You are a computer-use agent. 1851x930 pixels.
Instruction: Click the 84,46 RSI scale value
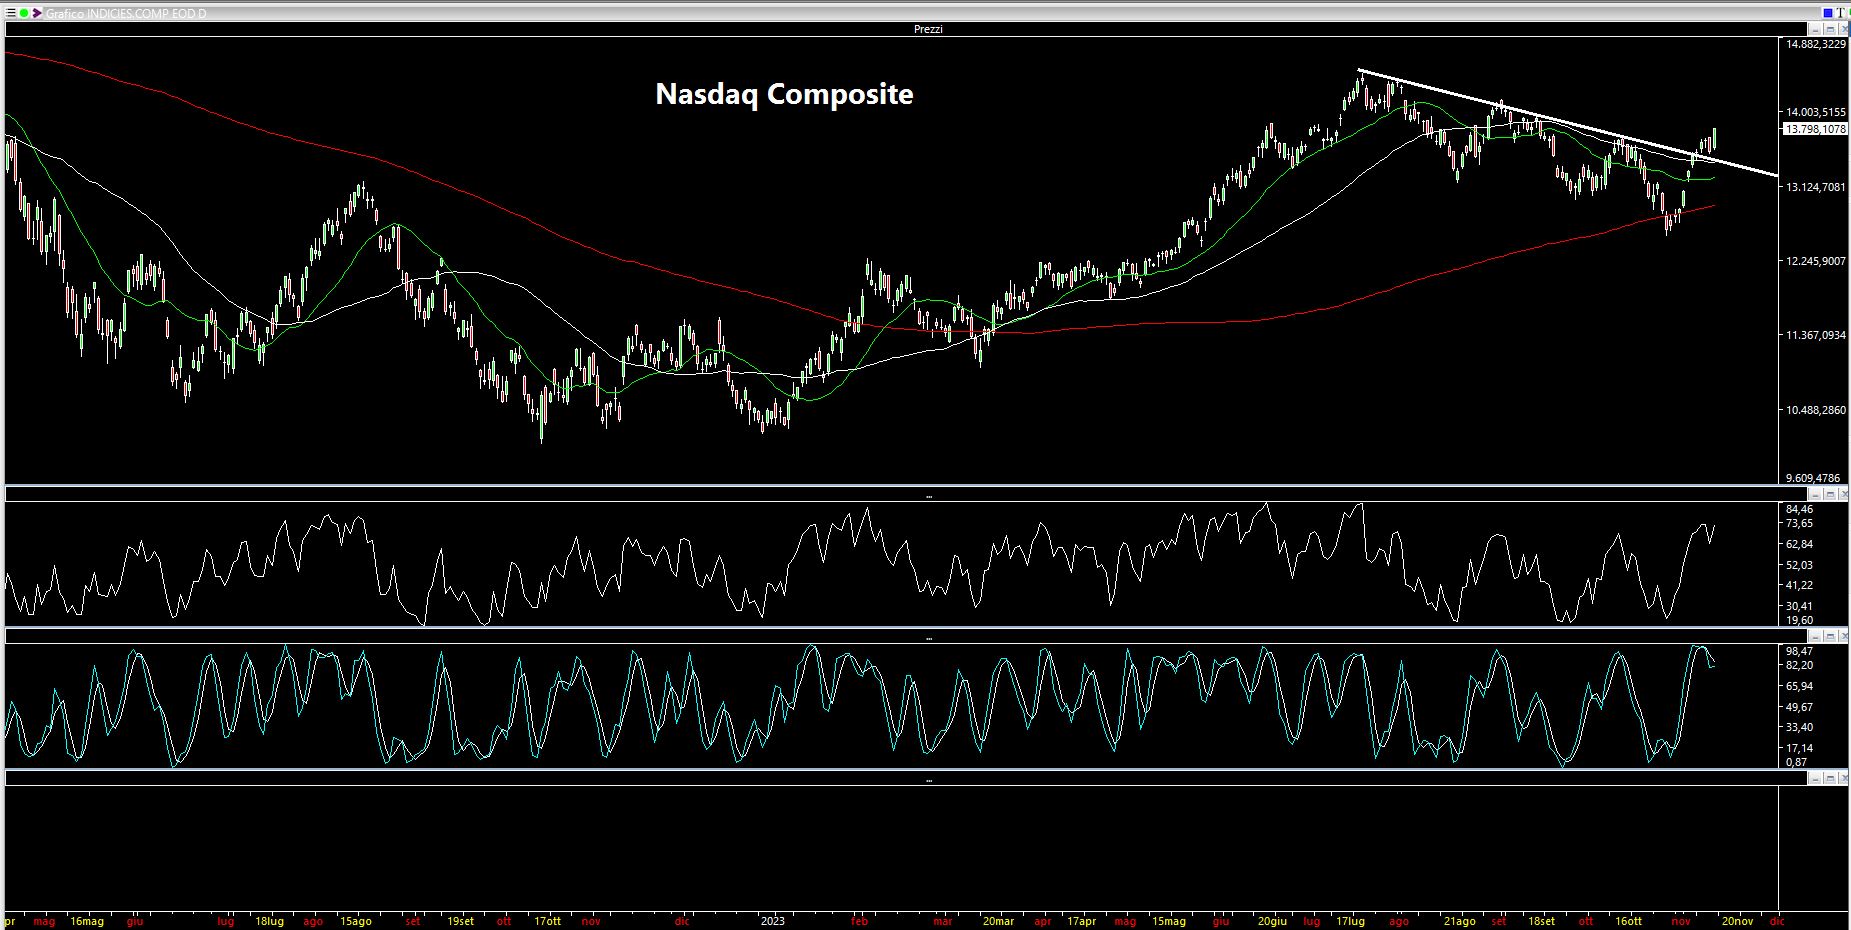click(1799, 509)
